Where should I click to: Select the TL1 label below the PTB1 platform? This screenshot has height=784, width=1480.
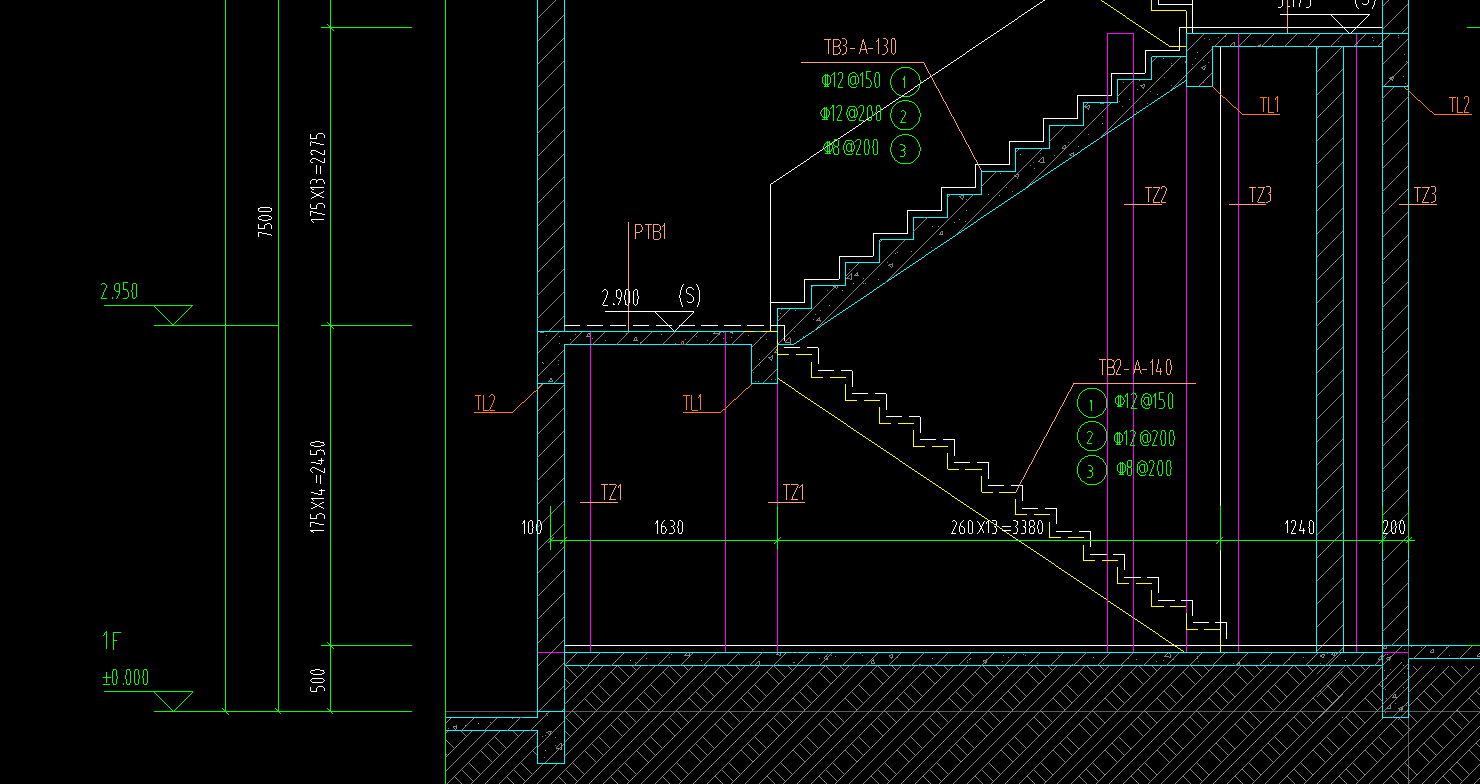[x=694, y=404]
